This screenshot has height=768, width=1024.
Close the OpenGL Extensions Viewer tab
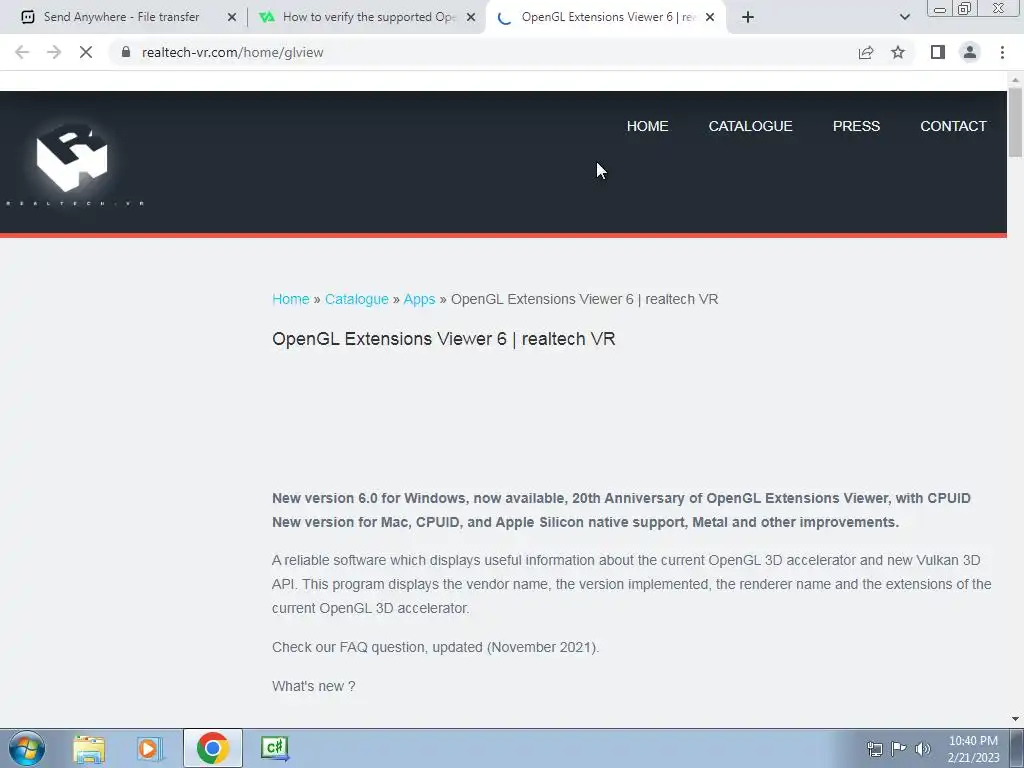pyautogui.click(x=710, y=17)
